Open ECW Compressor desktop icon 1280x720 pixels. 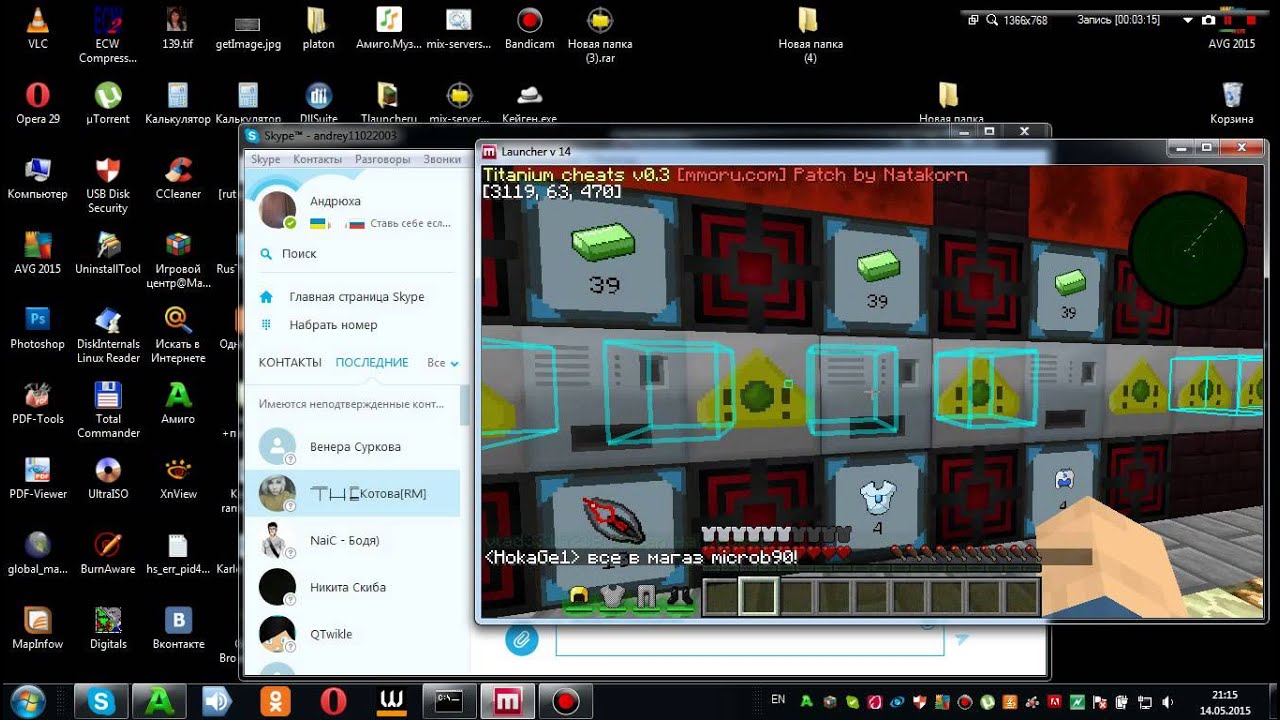pos(108,35)
